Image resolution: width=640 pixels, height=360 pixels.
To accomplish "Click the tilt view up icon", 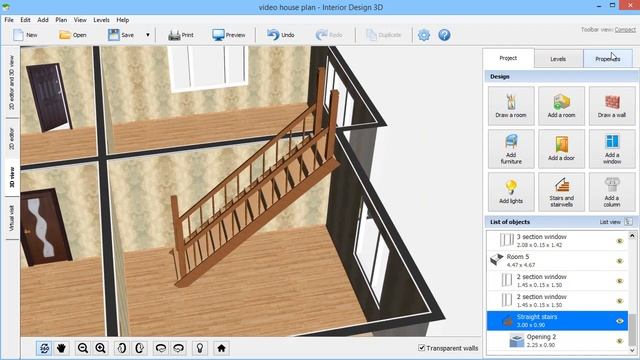I will coord(161,348).
